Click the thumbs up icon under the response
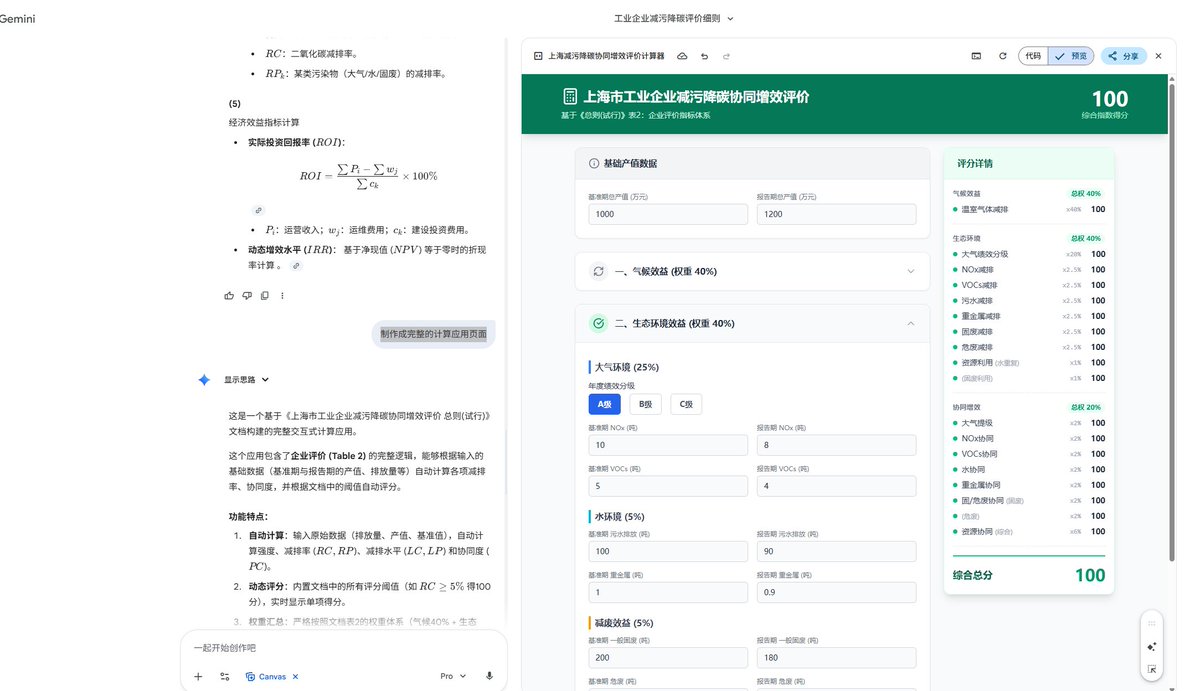 [229, 296]
